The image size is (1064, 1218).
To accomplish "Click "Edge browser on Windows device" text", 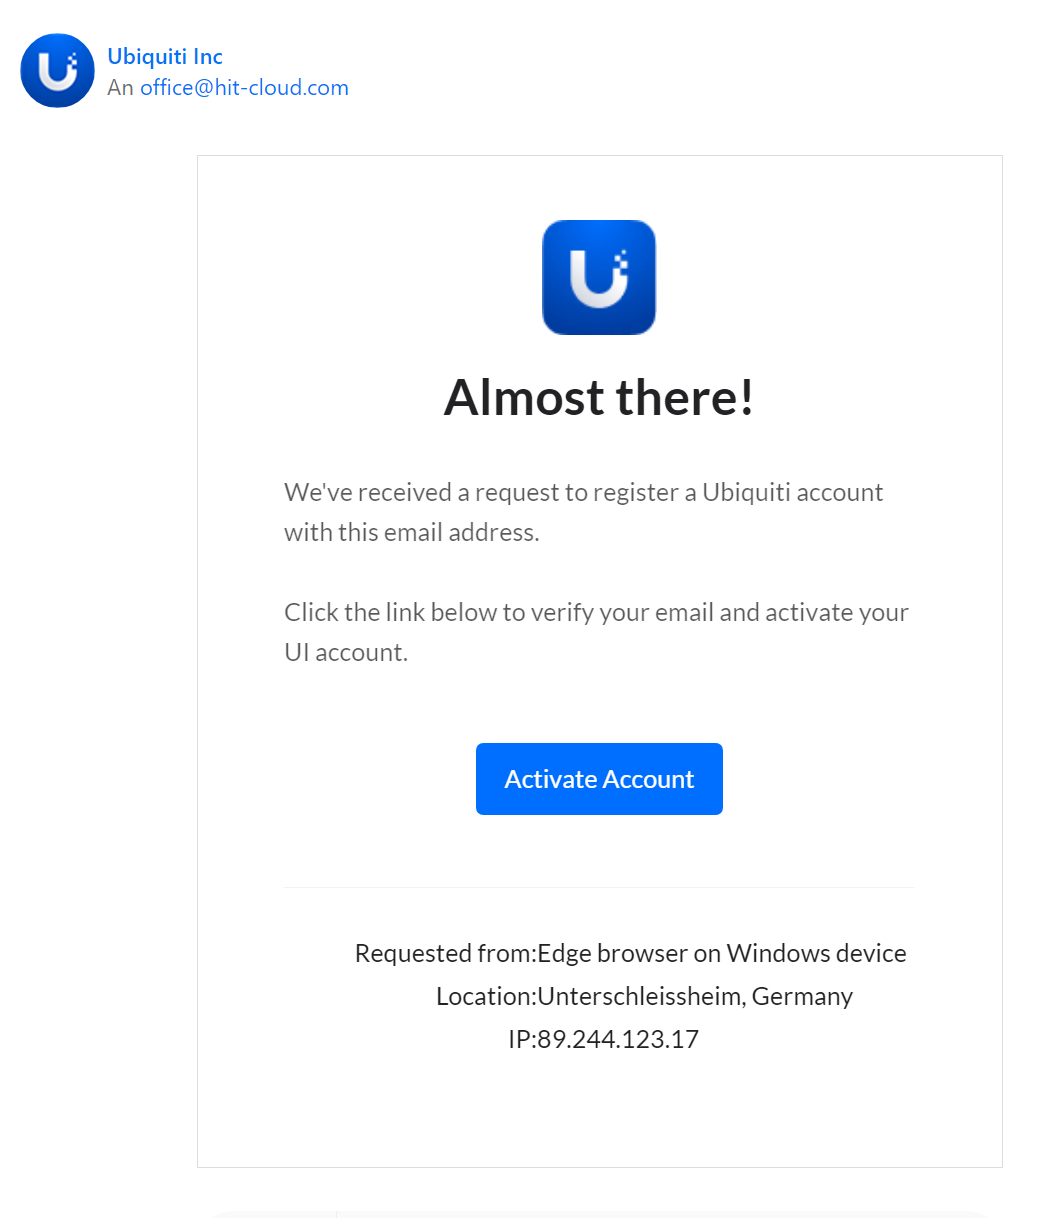I will pyautogui.click(x=722, y=953).
